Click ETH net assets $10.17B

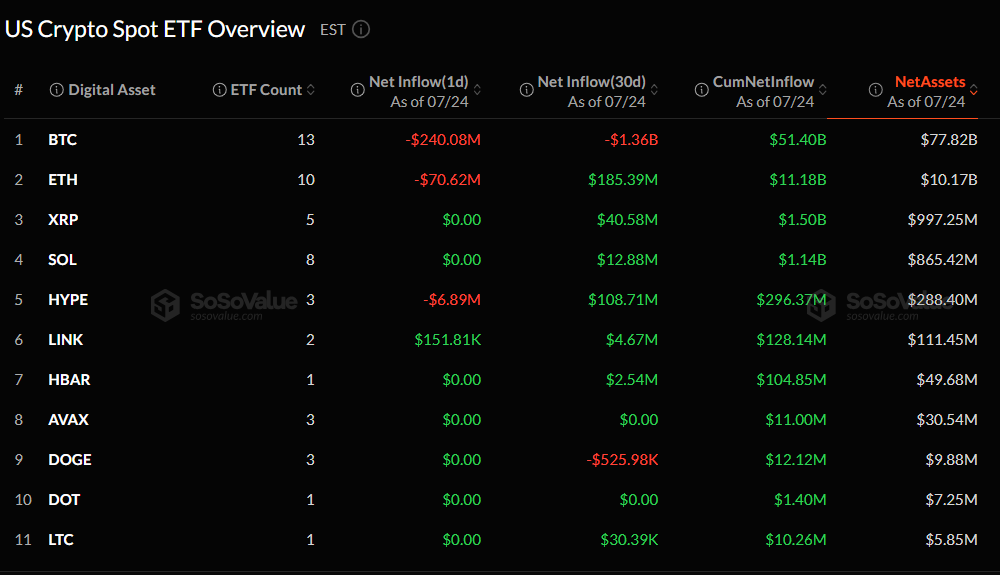(948, 180)
